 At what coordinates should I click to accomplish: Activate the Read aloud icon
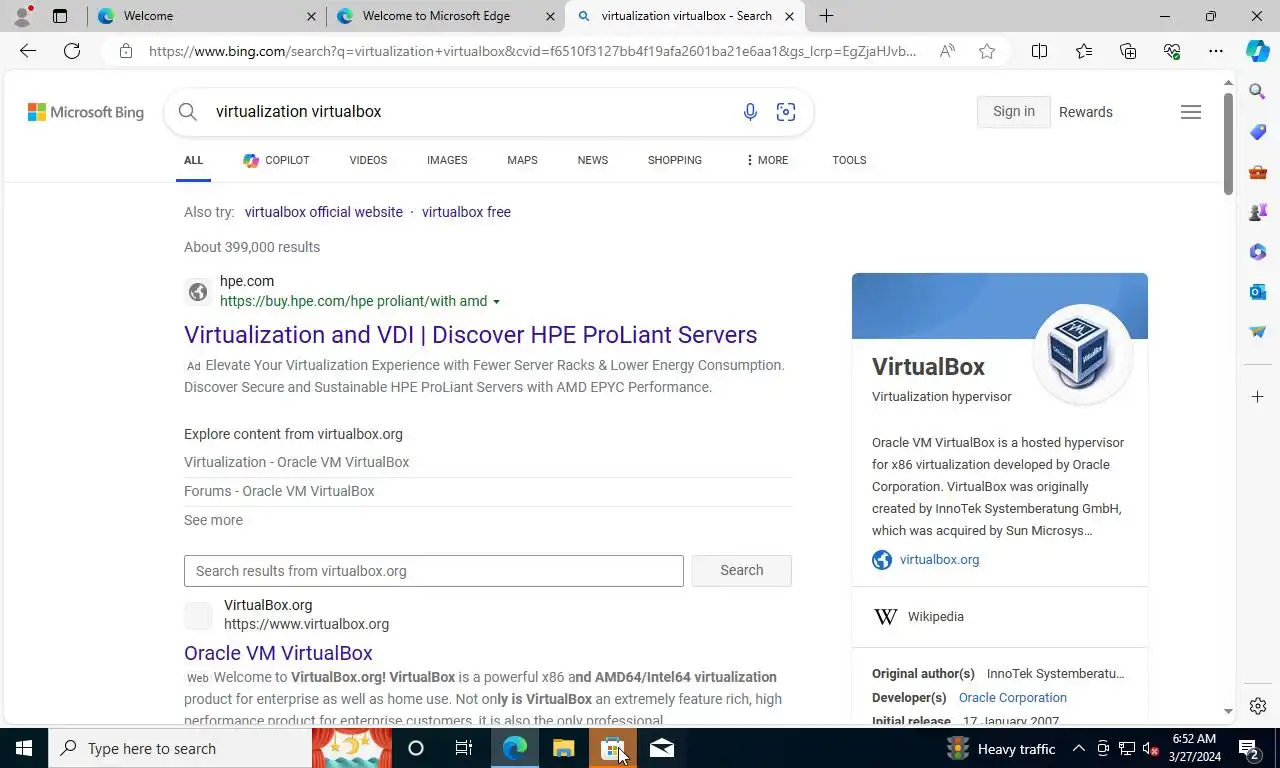(947, 51)
